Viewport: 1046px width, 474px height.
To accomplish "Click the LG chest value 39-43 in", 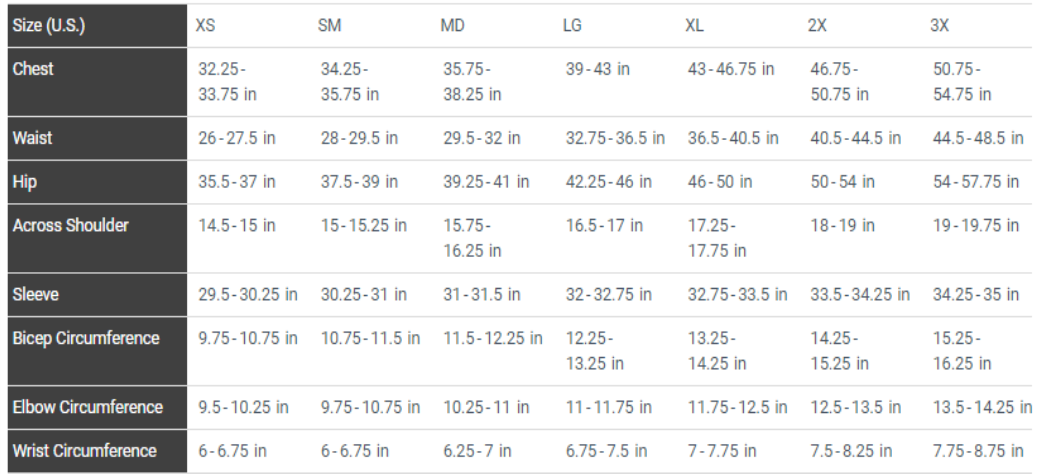I will pos(598,69).
